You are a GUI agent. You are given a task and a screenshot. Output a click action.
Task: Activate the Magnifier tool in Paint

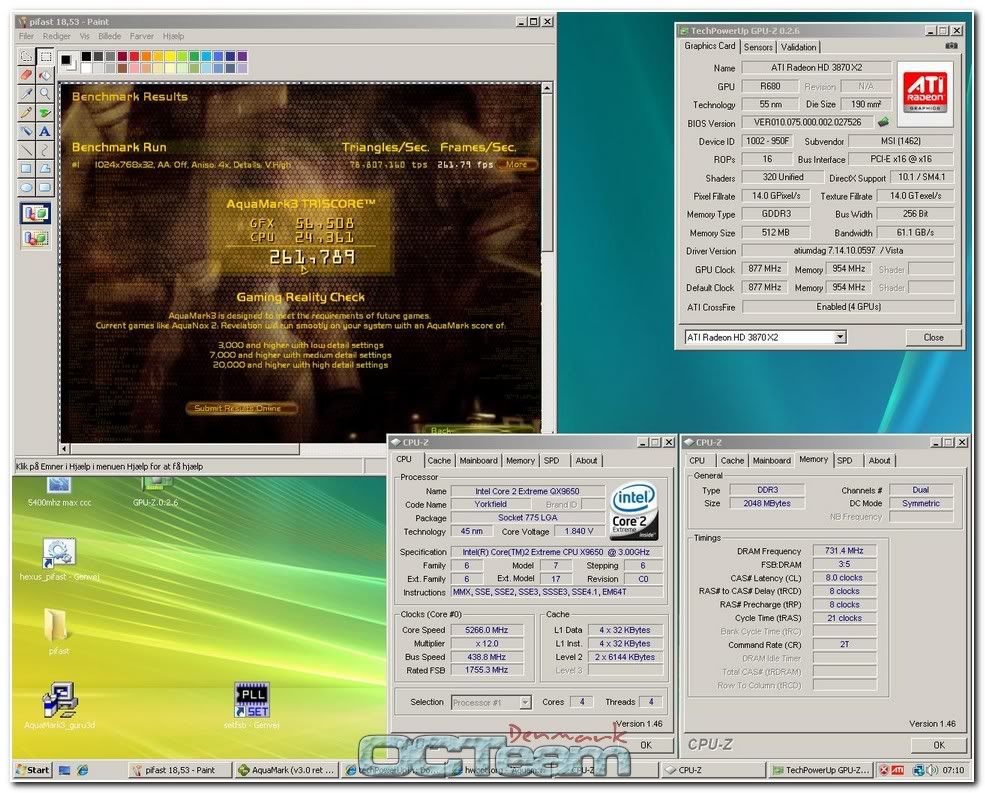pyautogui.click(x=45, y=94)
